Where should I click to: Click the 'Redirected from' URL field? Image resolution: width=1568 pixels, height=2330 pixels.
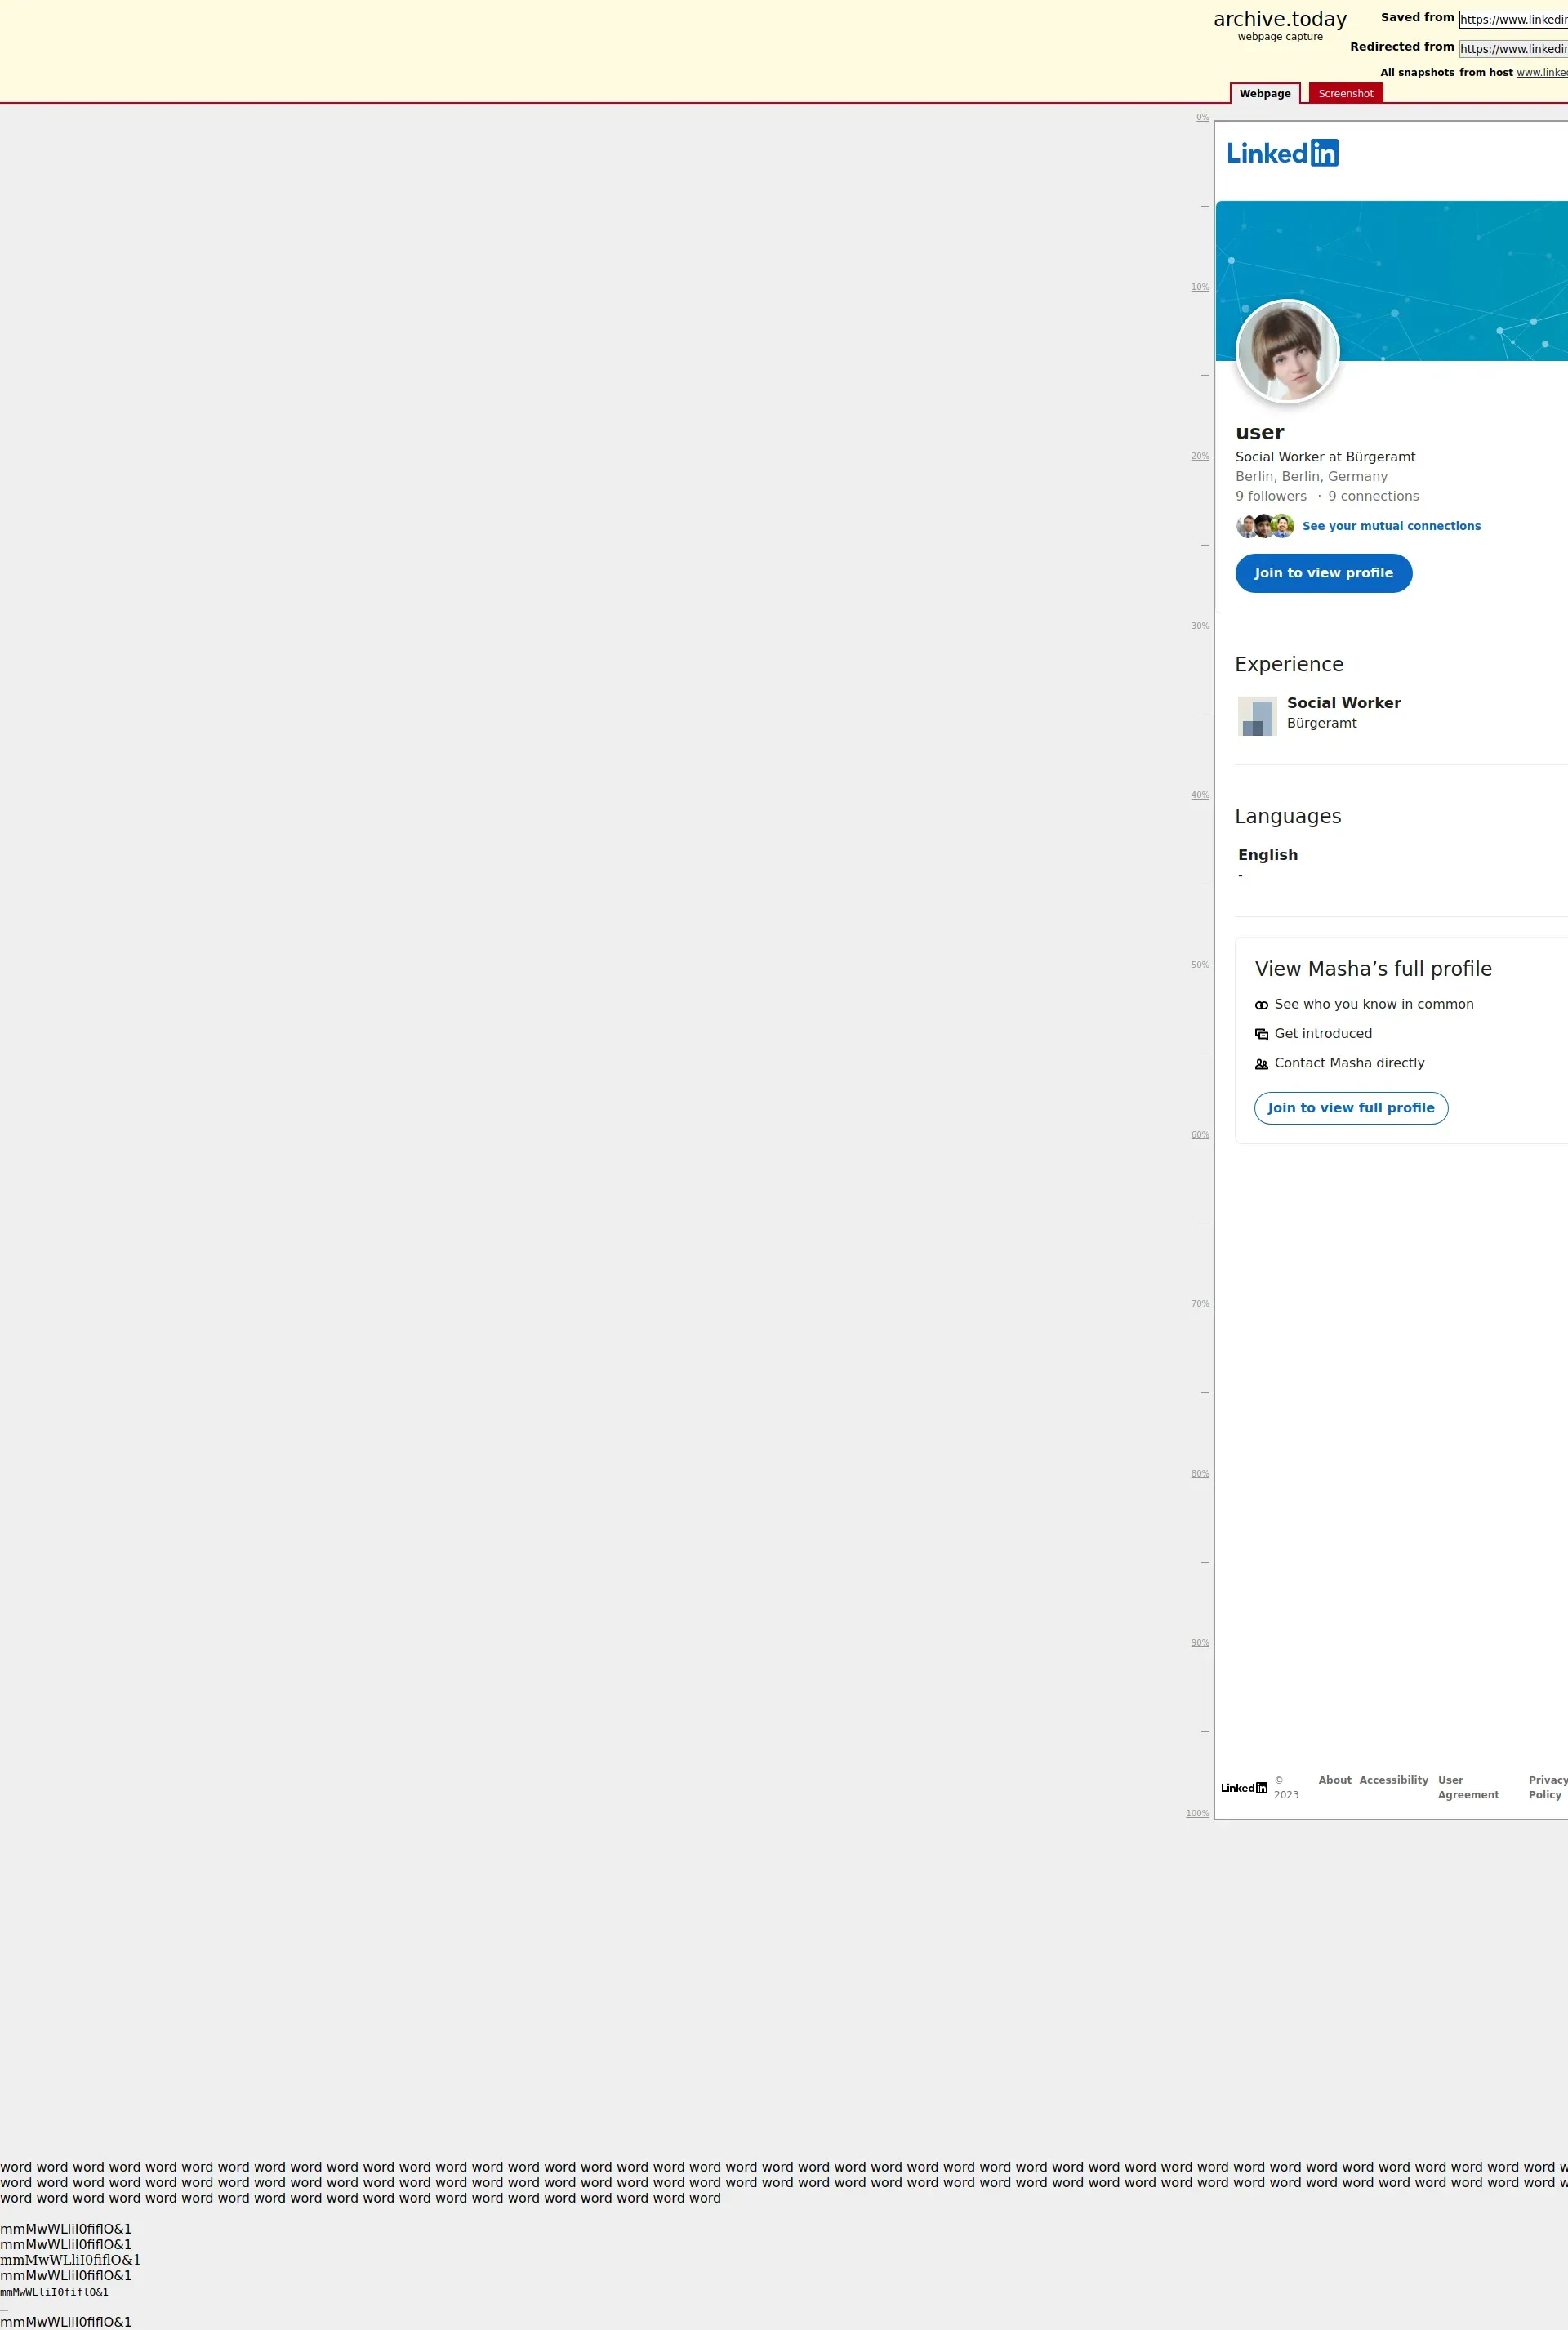1512,49
